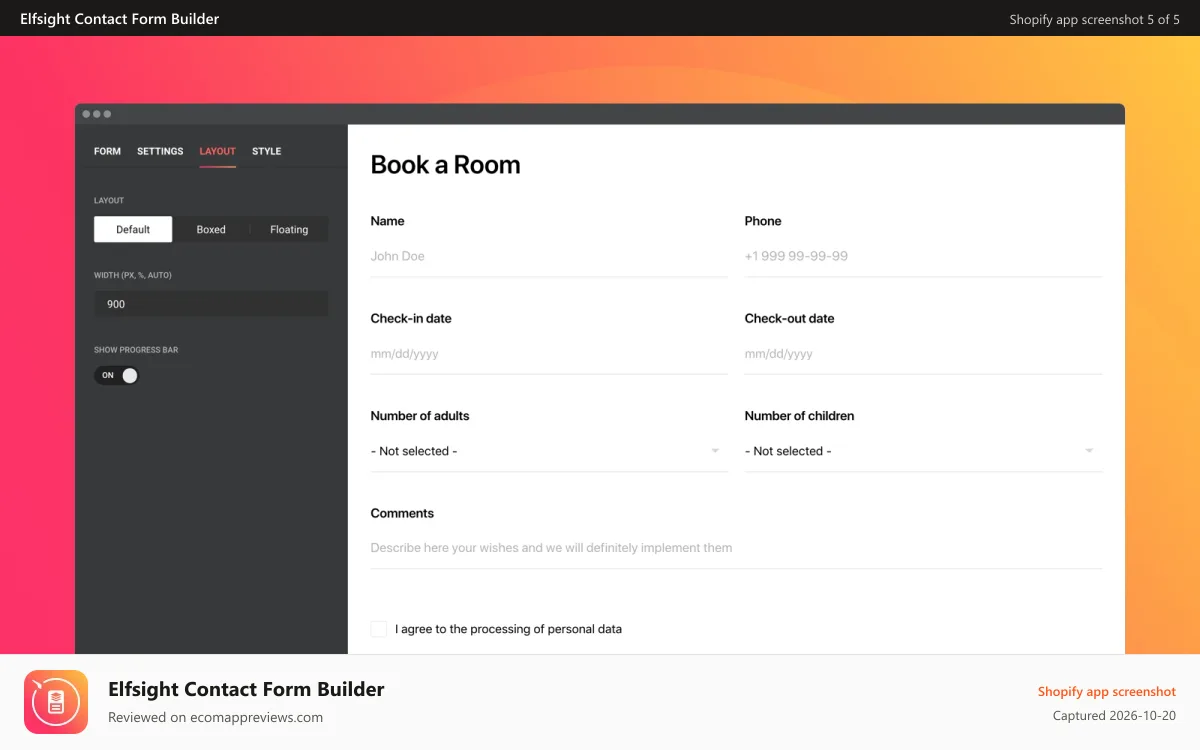The width and height of the screenshot is (1200, 750).
Task: Click the "Shopify app screenshot 5 of 5" text
Action: pos(1094,19)
